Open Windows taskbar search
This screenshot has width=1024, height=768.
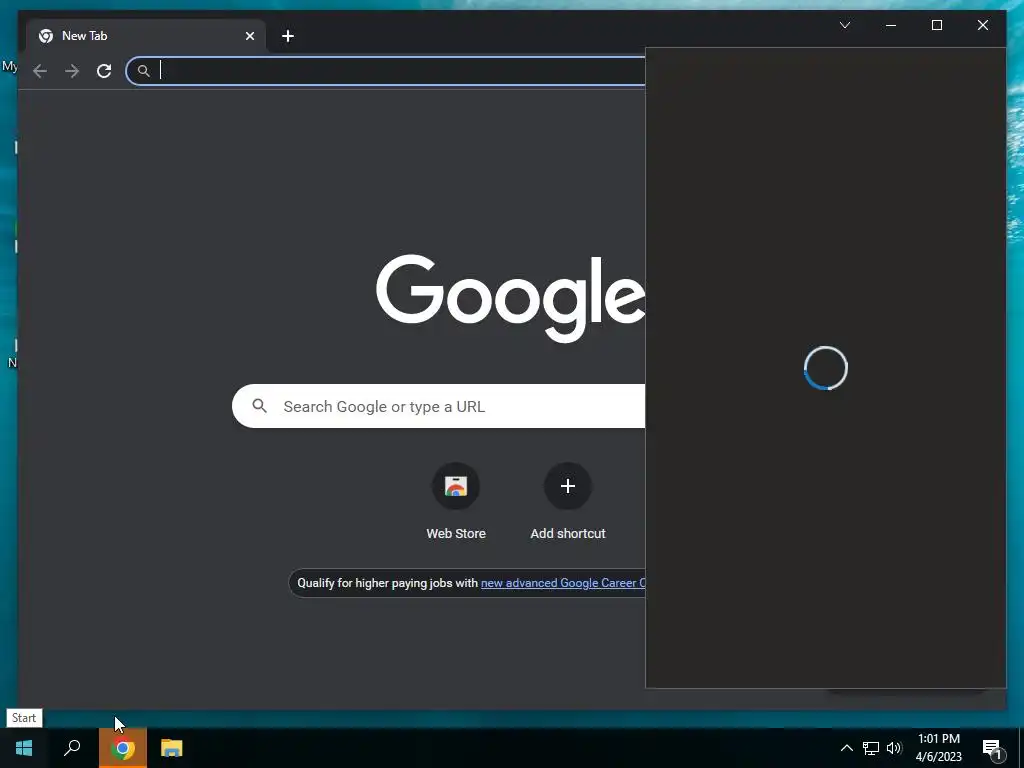tap(72, 748)
